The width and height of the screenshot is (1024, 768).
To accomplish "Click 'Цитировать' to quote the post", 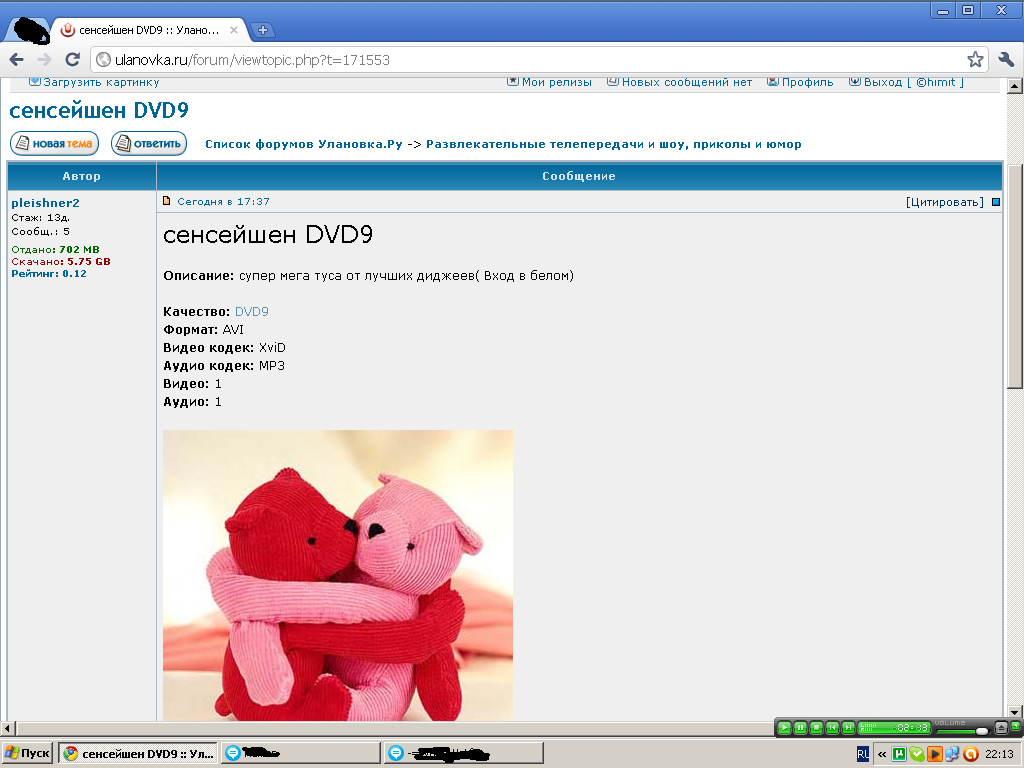I will point(943,202).
